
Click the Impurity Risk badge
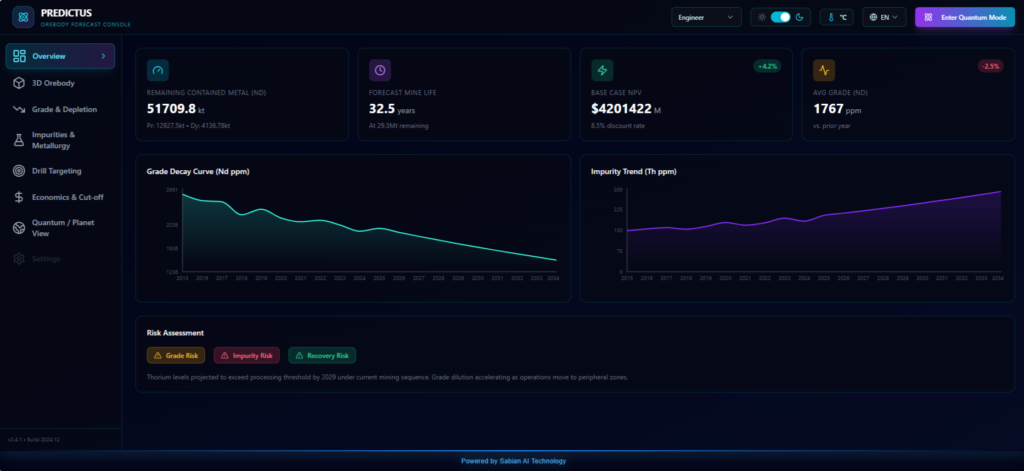[x=245, y=355]
